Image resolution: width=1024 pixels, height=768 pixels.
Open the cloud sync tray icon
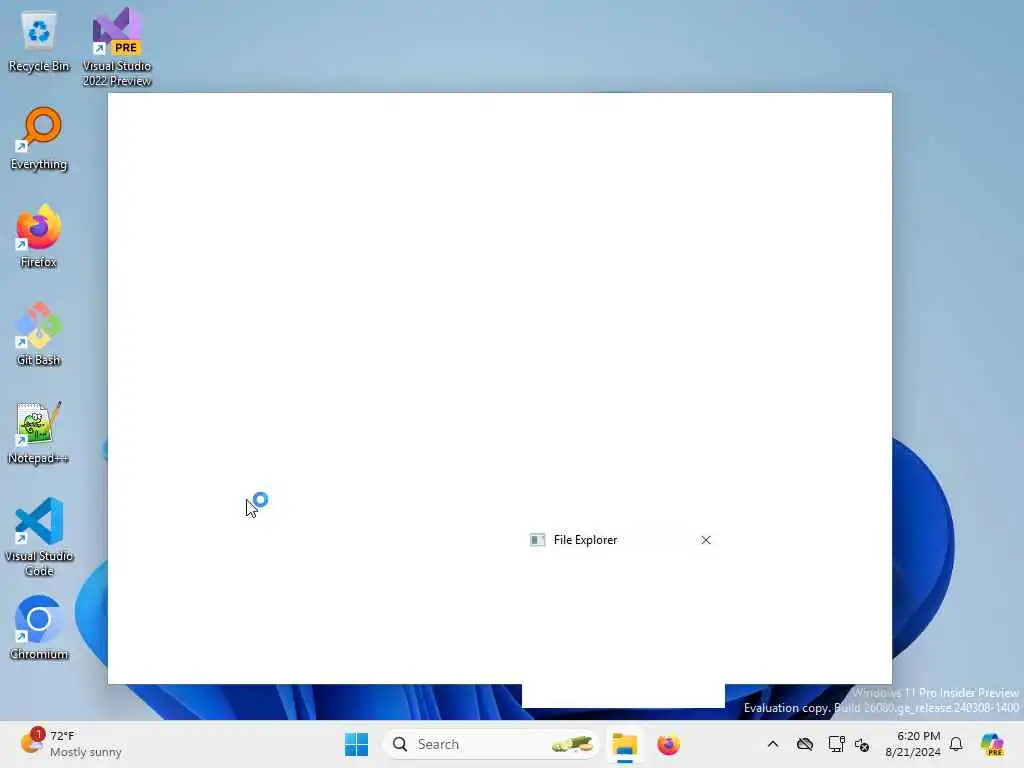click(805, 744)
